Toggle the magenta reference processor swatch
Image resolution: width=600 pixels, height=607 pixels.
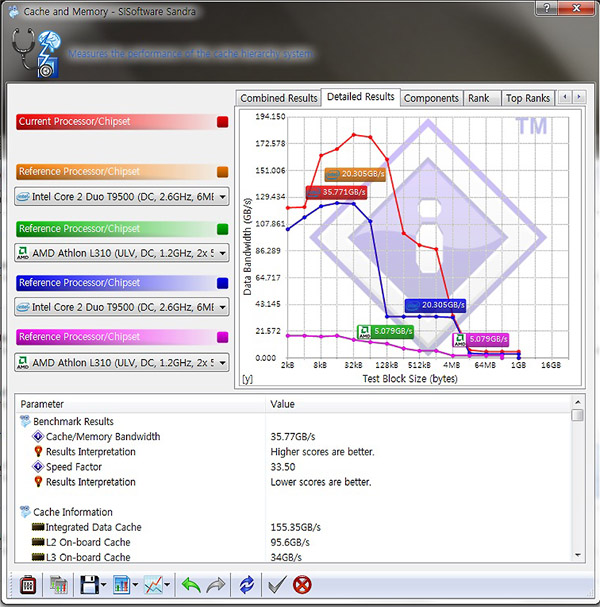coord(223,337)
